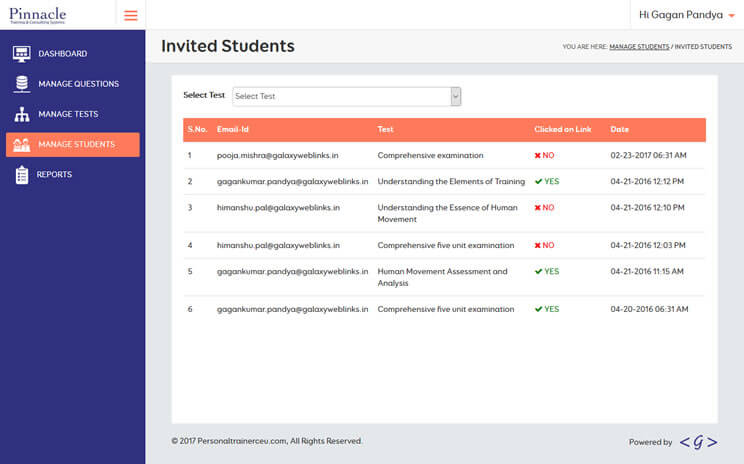Click the himanshu.pal email in row 4
The image size is (744, 464).
point(278,245)
